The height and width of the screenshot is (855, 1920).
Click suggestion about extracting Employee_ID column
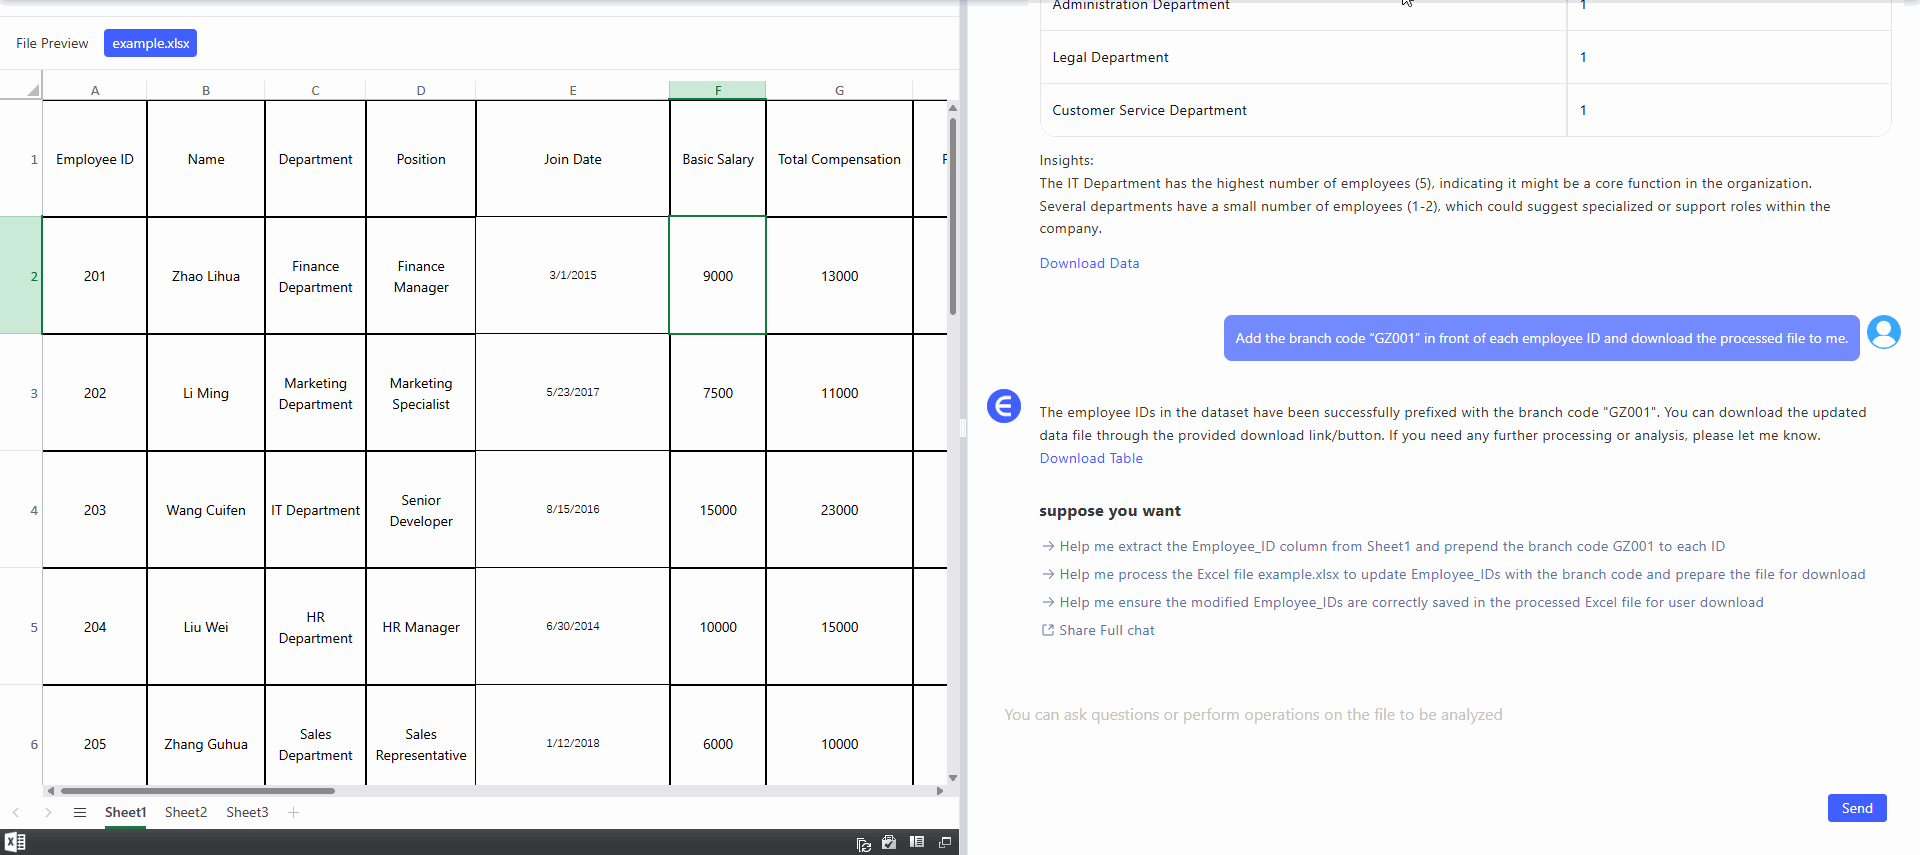pyautogui.click(x=1391, y=546)
